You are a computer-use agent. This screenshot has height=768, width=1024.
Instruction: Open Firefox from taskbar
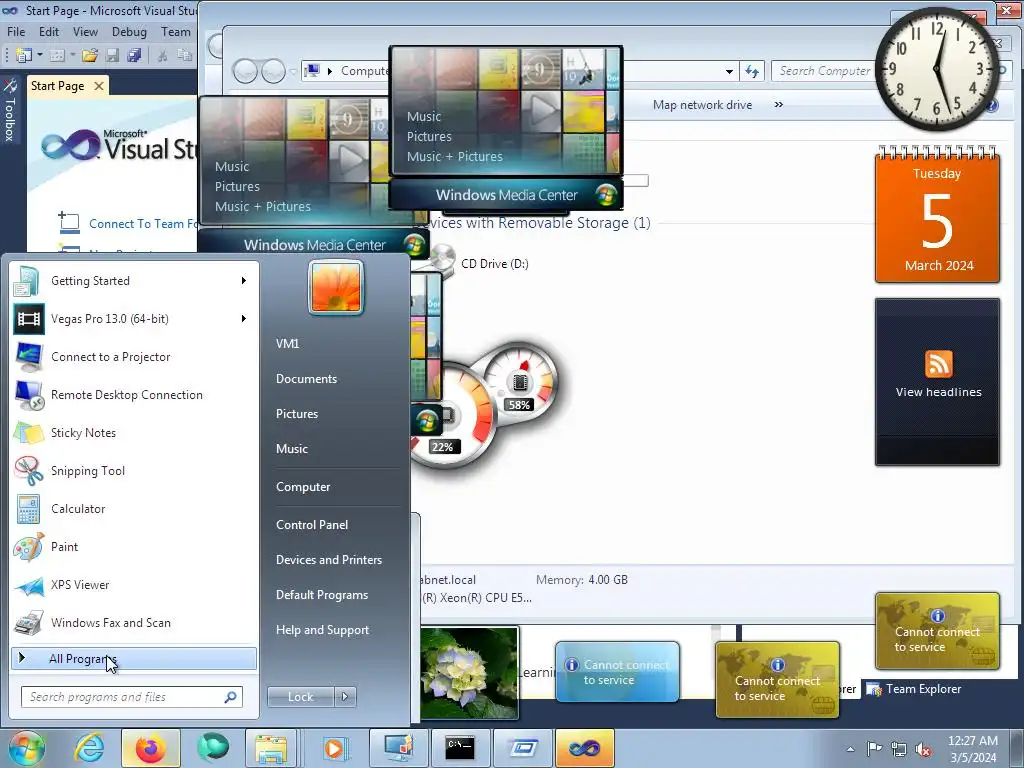150,748
